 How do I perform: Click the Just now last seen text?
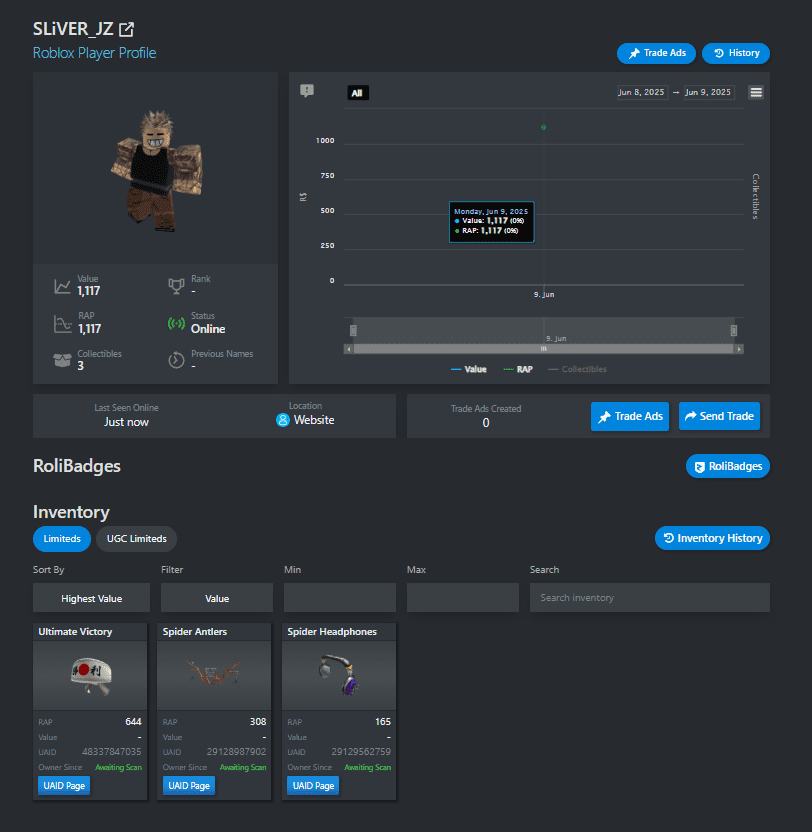pyautogui.click(x=126, y=422)
